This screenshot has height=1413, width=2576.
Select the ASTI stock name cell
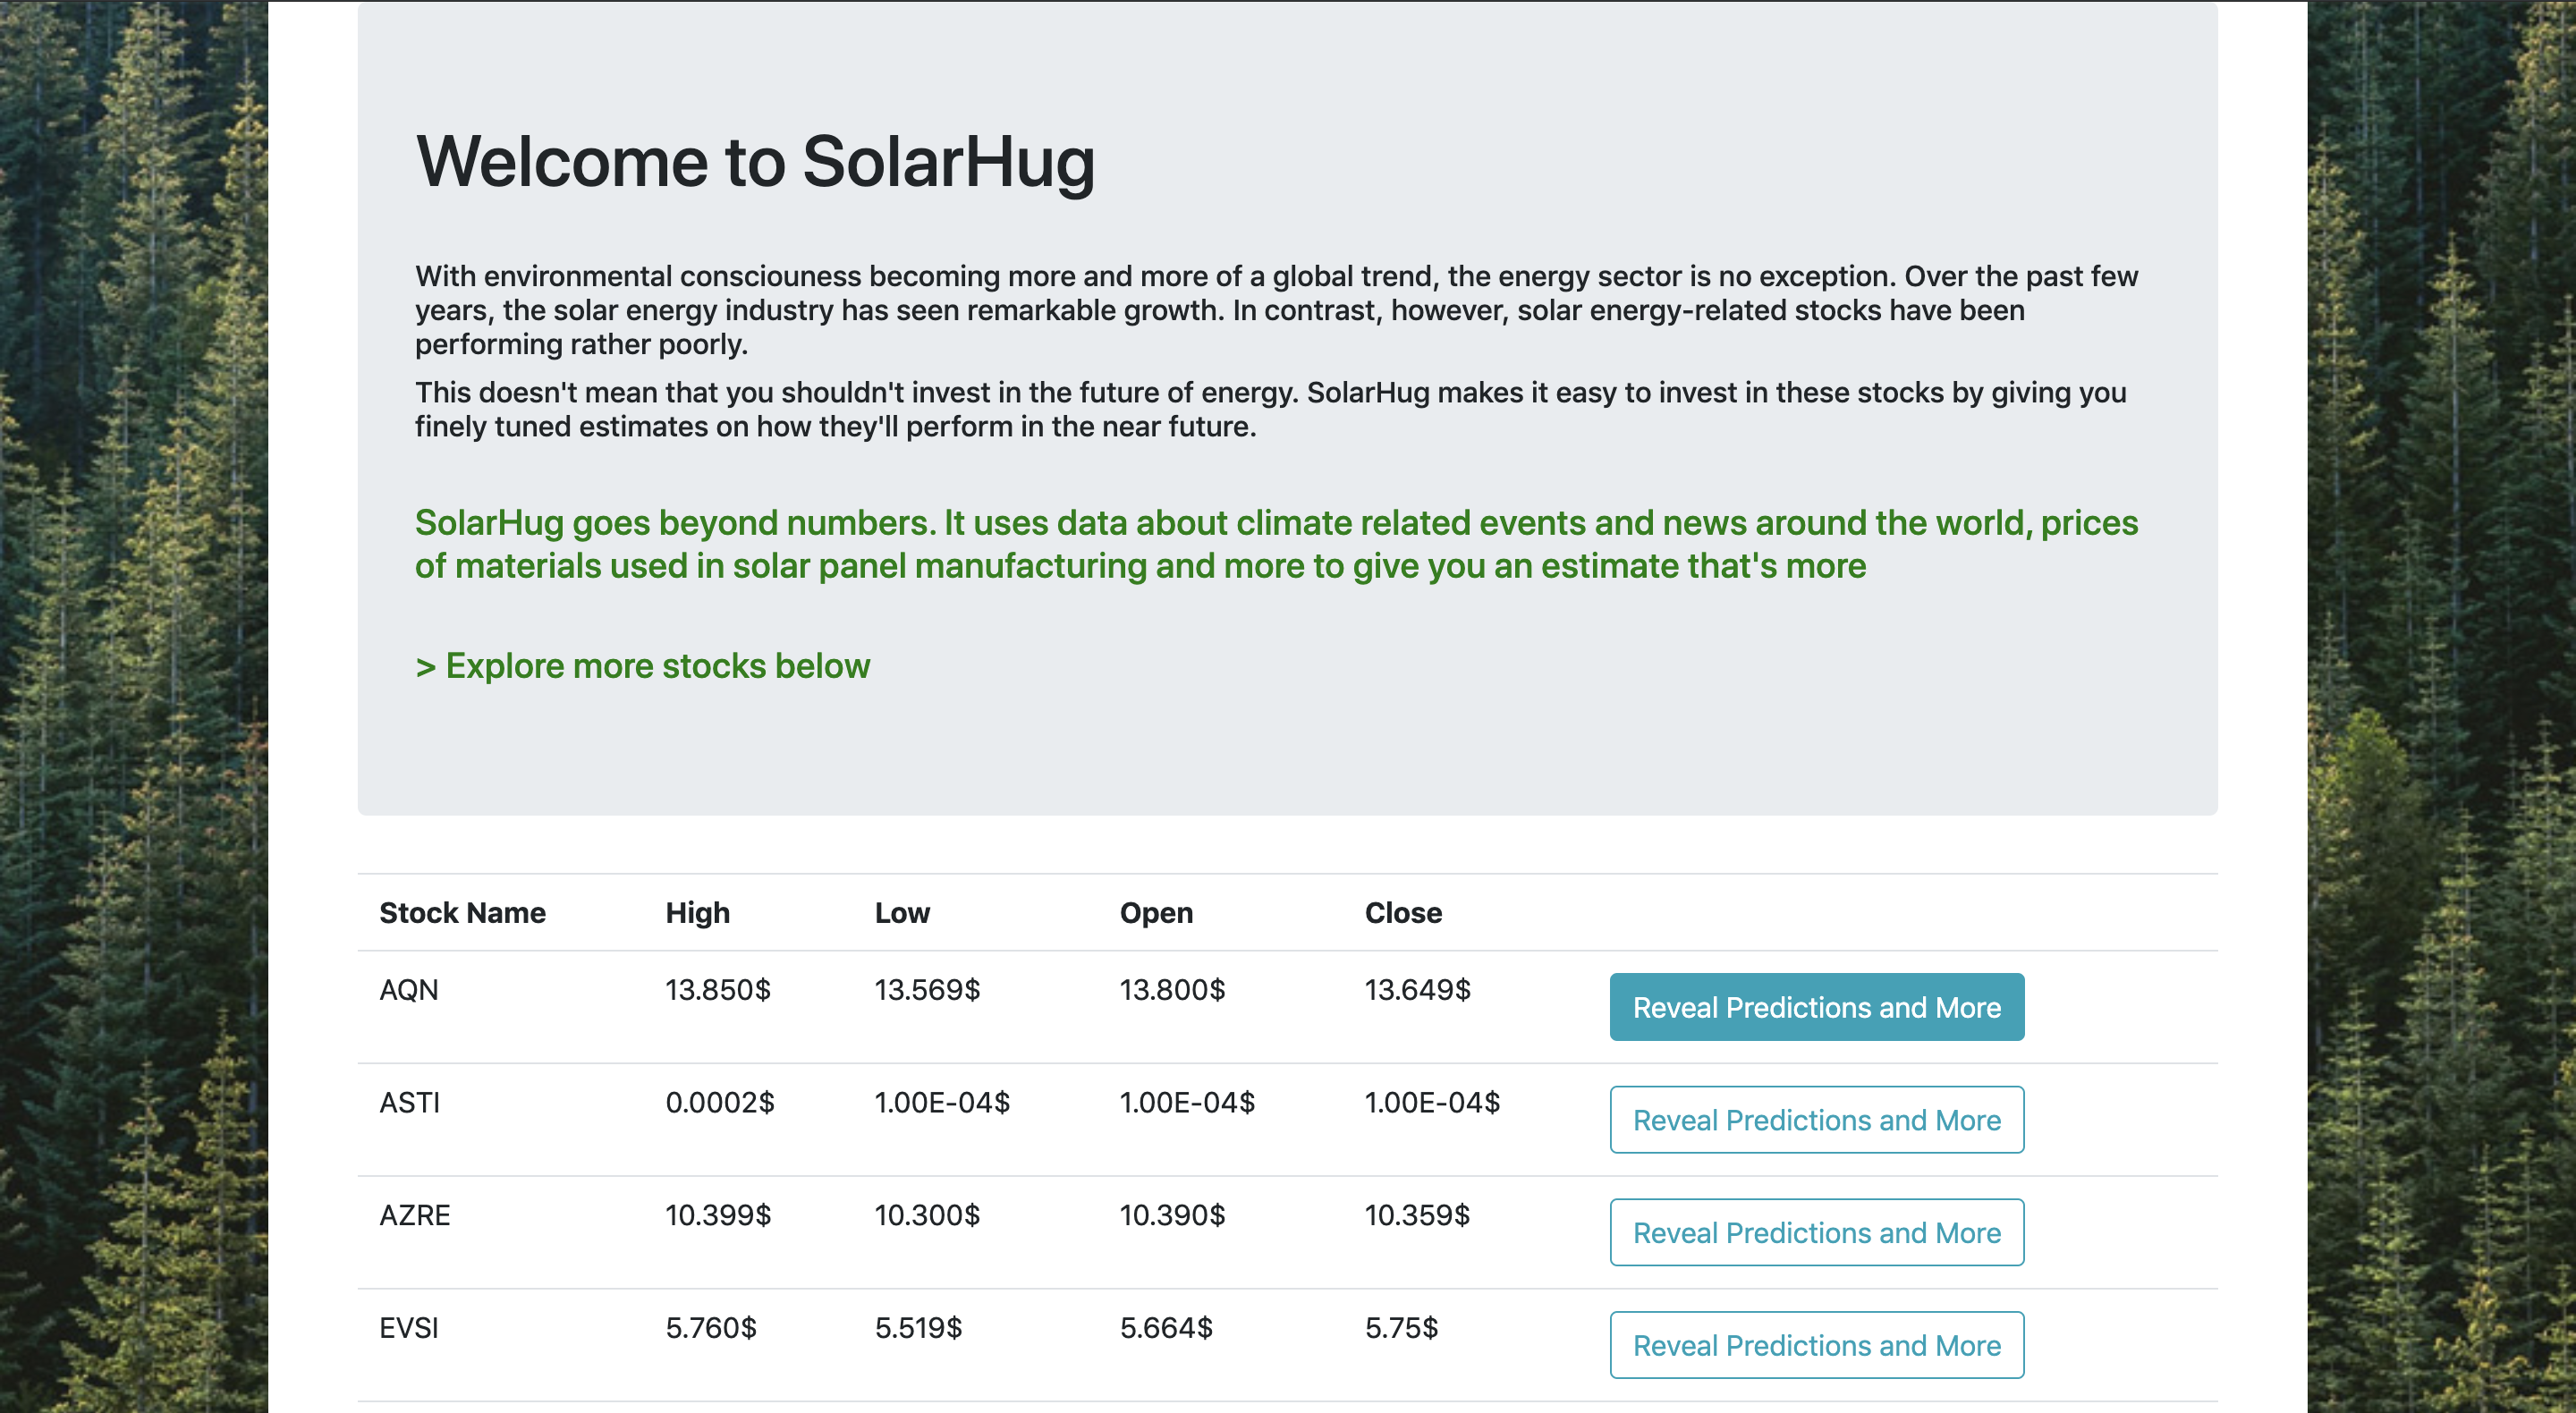409,1103
